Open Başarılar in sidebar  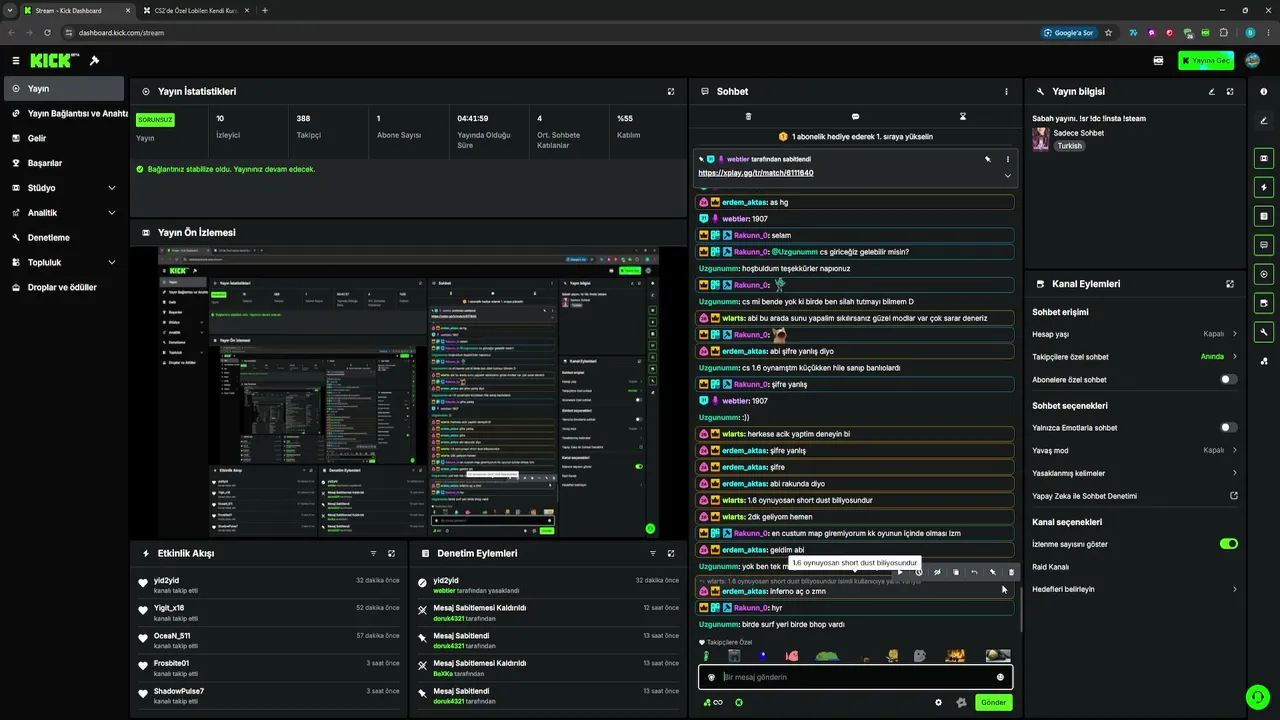click(65, 163)
